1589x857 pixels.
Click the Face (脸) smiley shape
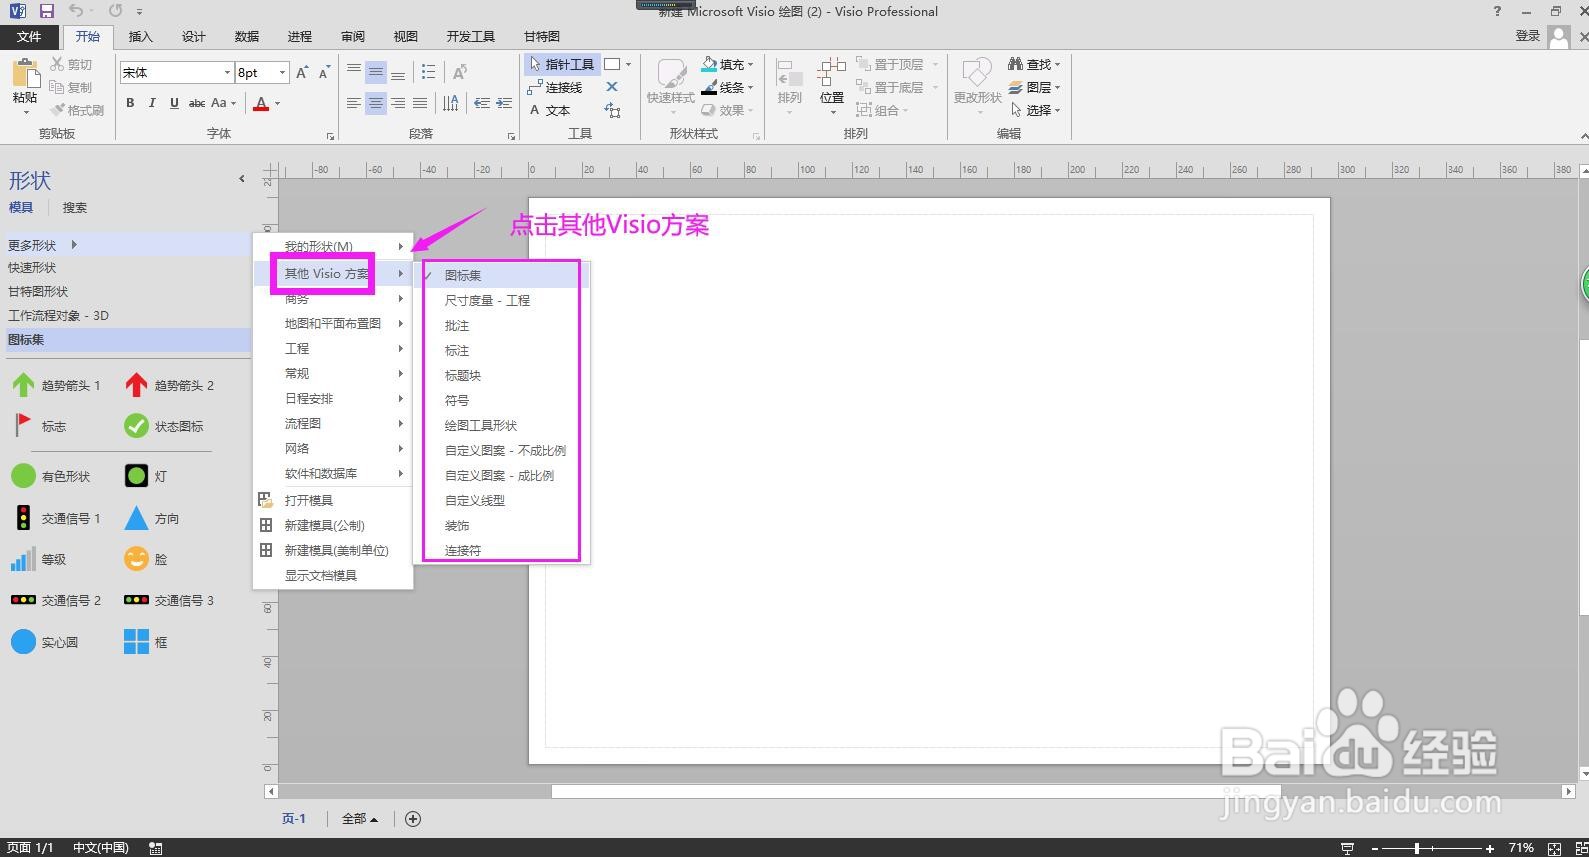136,559
